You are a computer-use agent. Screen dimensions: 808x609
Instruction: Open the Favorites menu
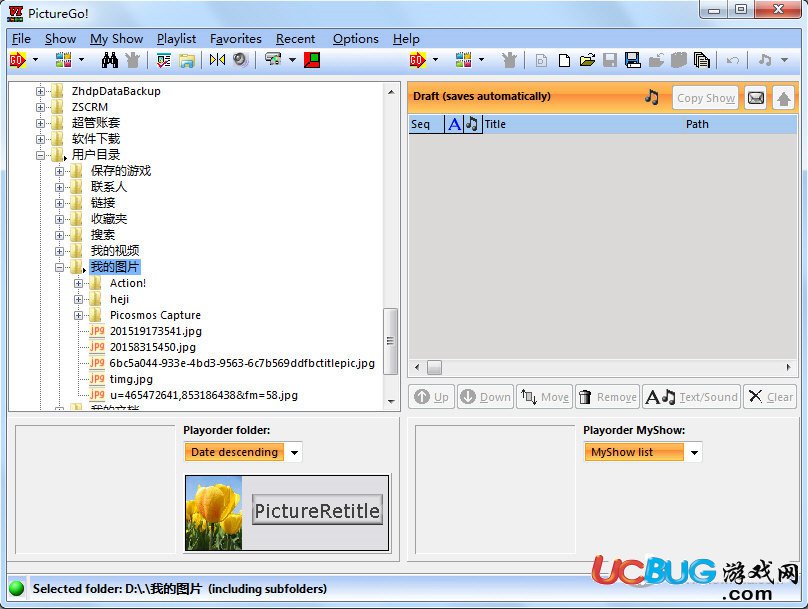[x=235, y=39]
